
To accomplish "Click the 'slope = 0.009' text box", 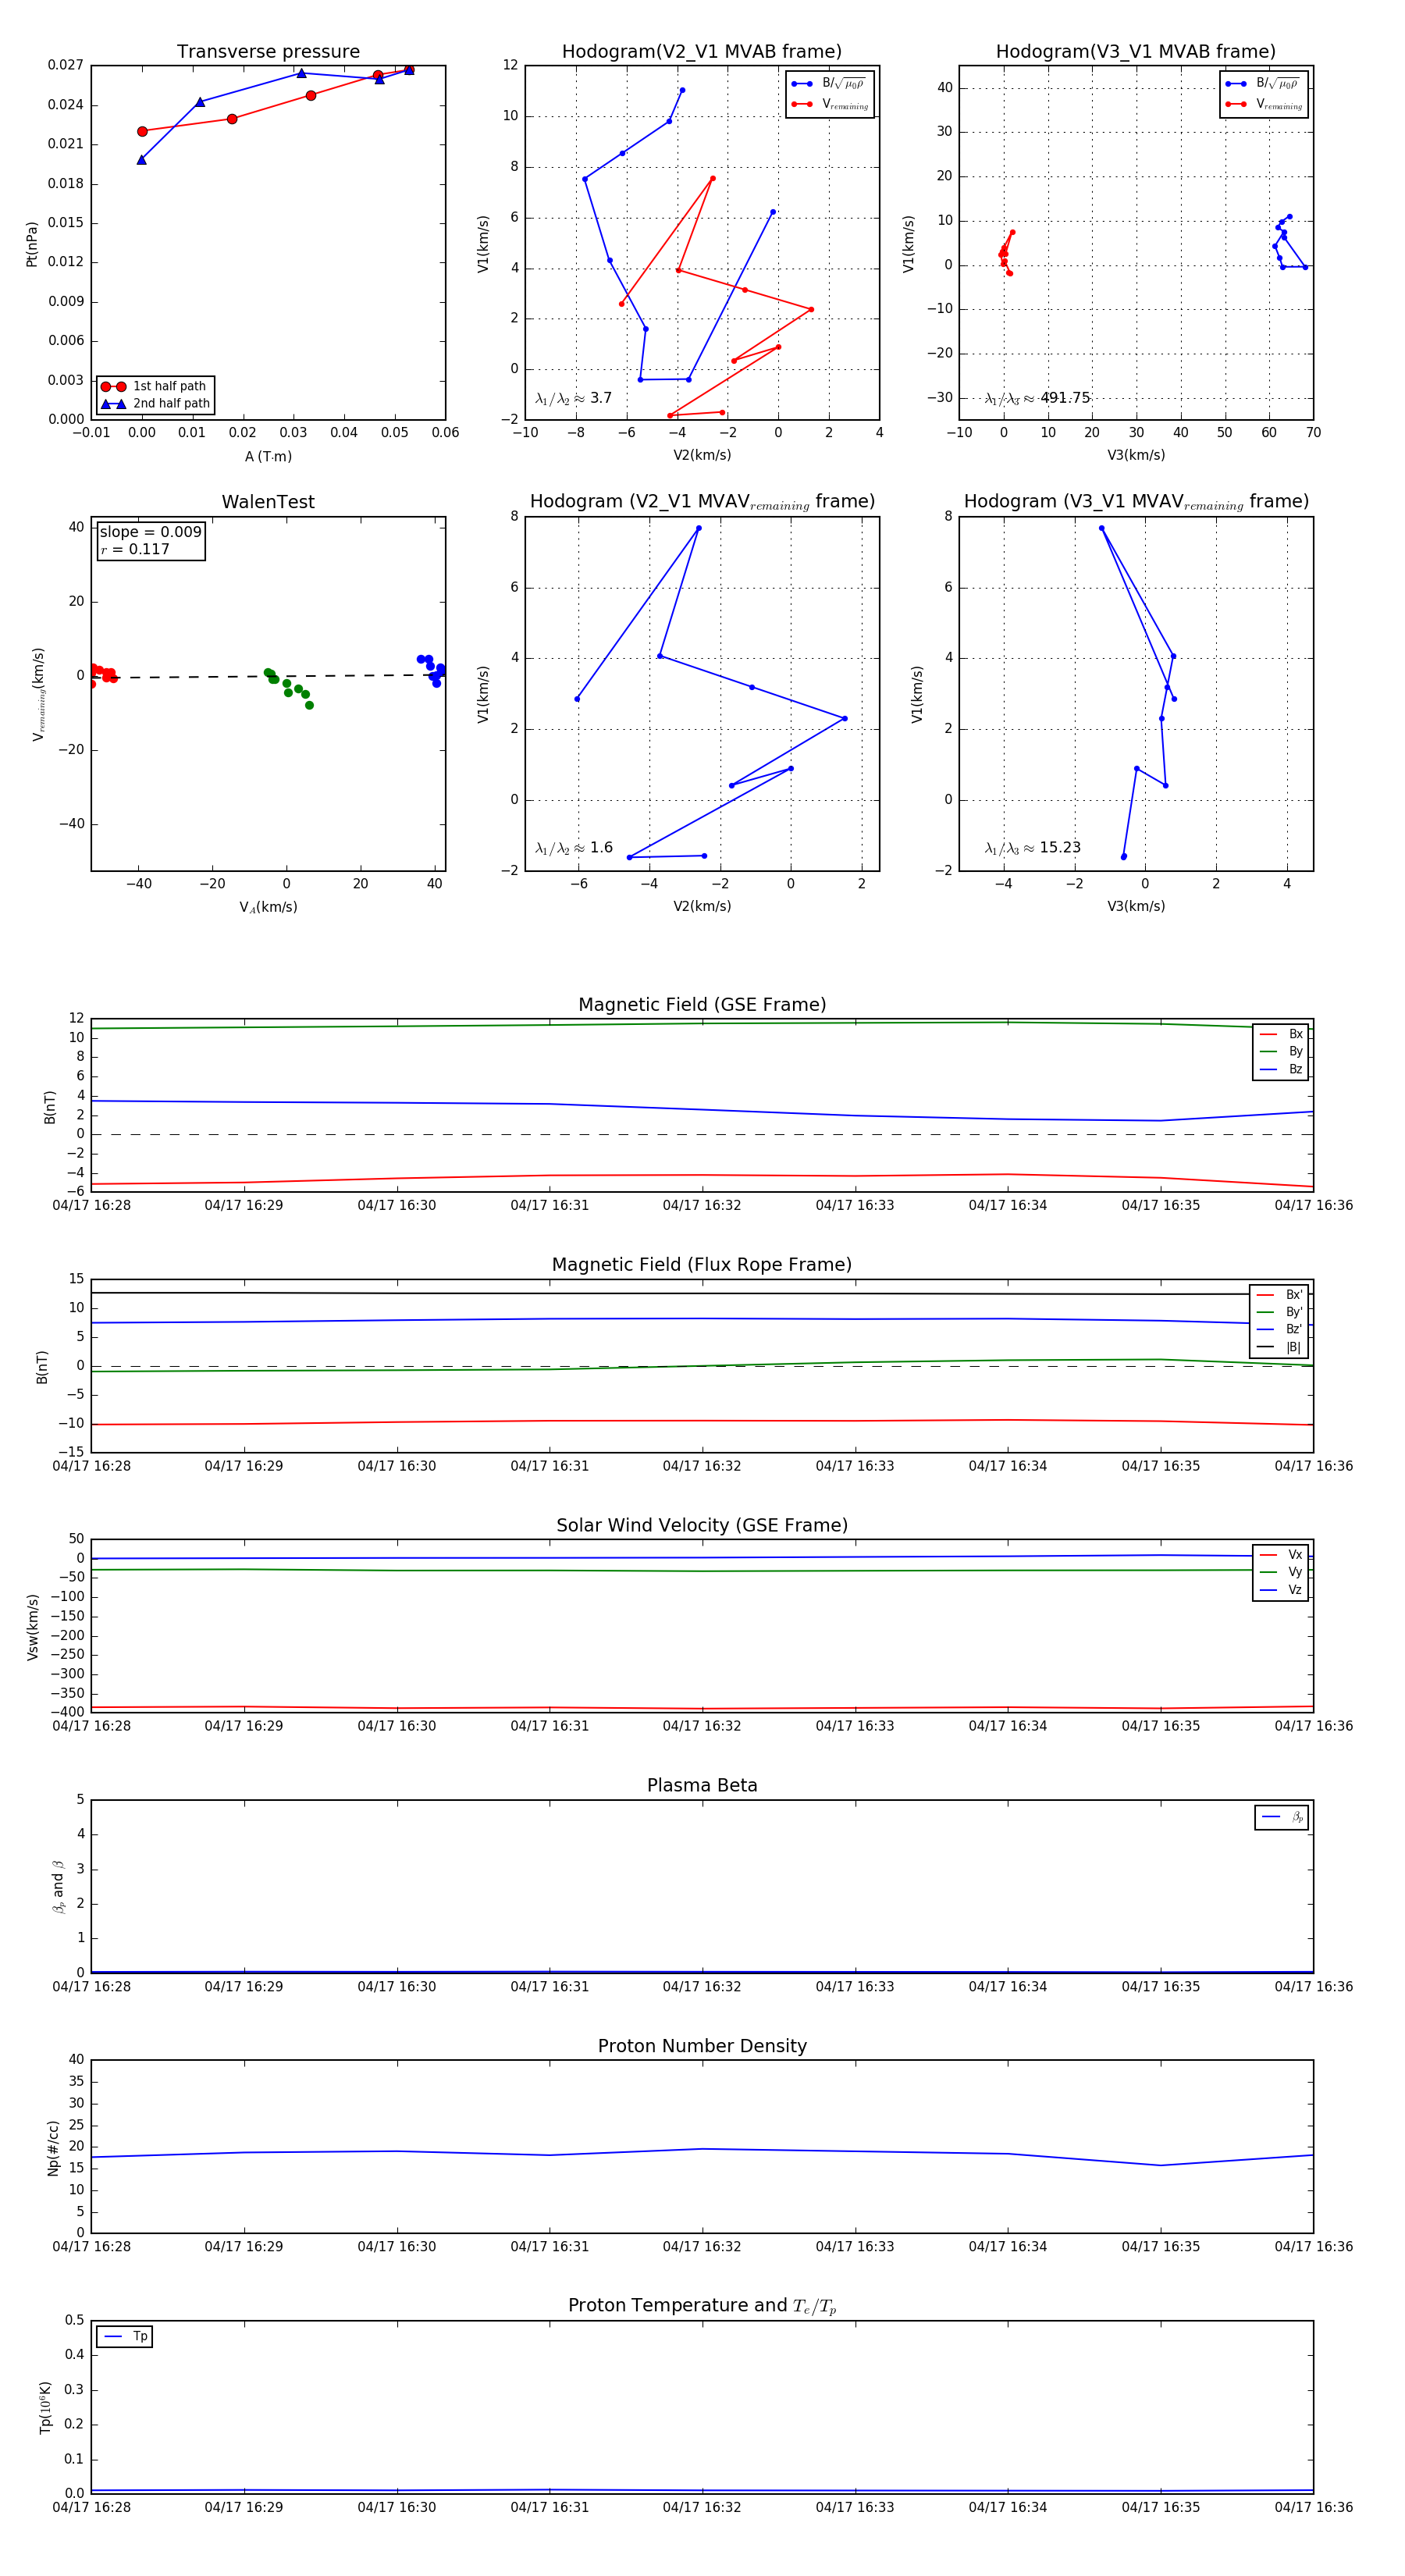I will (x=150, y=532).
